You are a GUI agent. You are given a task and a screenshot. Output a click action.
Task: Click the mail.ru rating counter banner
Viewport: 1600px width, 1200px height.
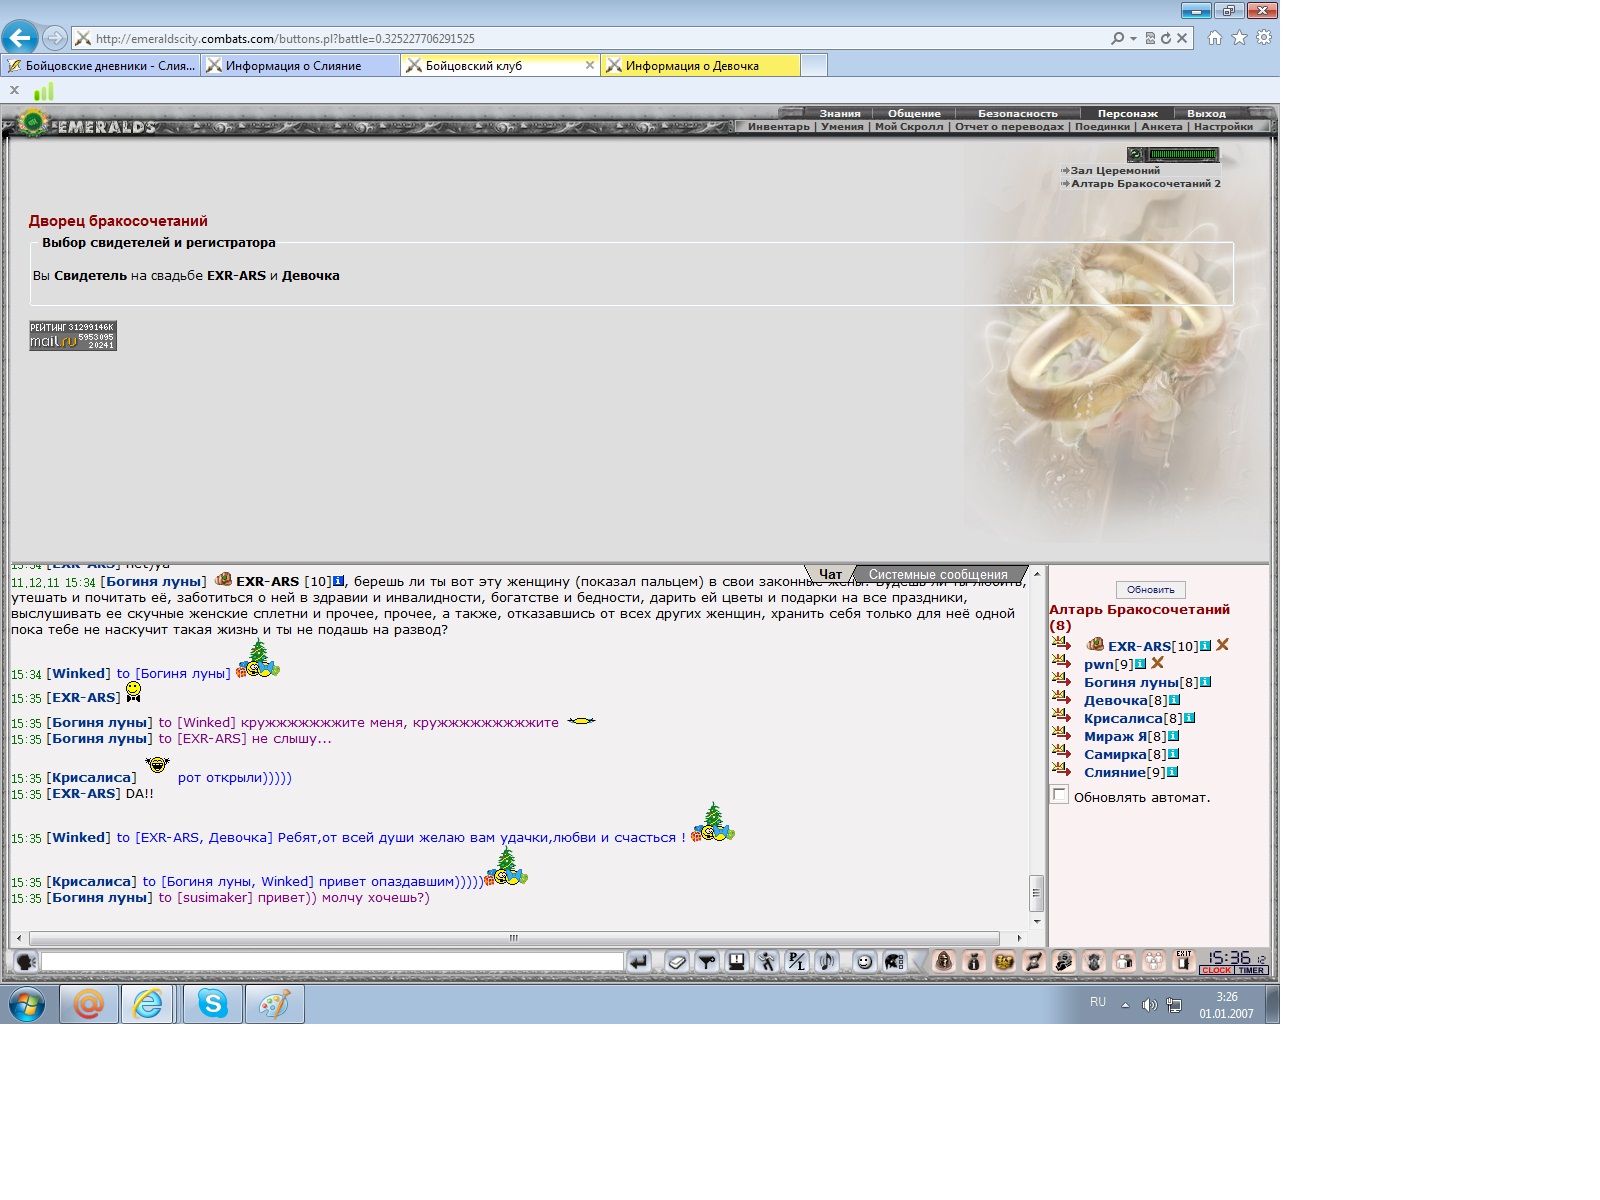click(x=73, y=336)
